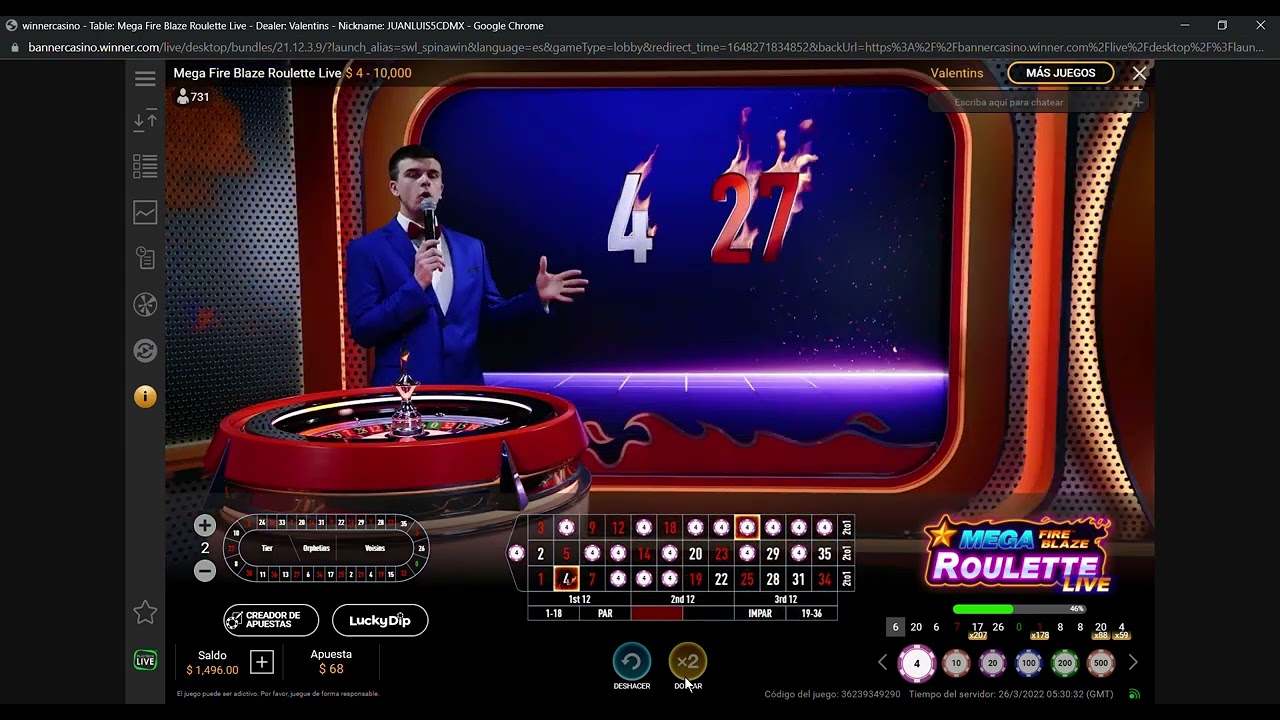Bet on the Orphelins racetrack section

pyautogui.click(x=316, y=548)
